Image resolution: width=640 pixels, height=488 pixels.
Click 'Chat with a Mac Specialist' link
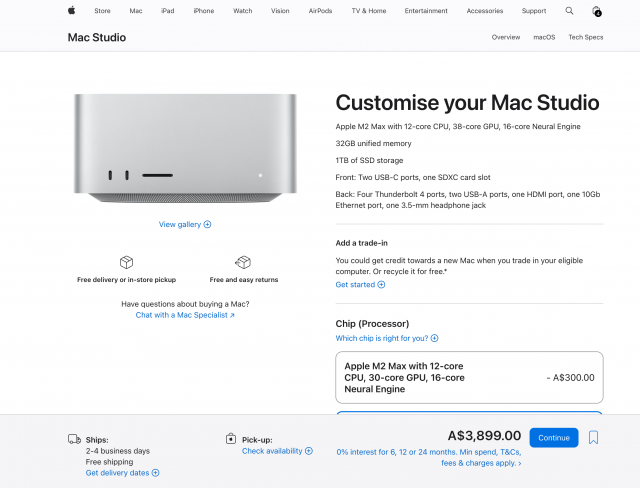(185, 315)
